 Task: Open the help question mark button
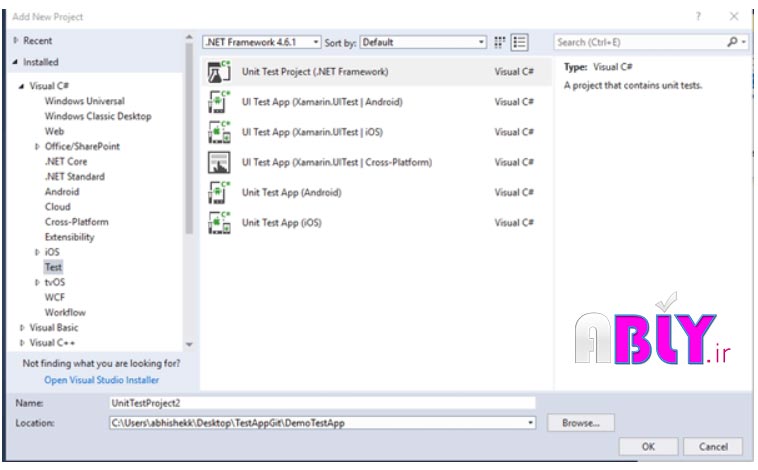(698, 16)
